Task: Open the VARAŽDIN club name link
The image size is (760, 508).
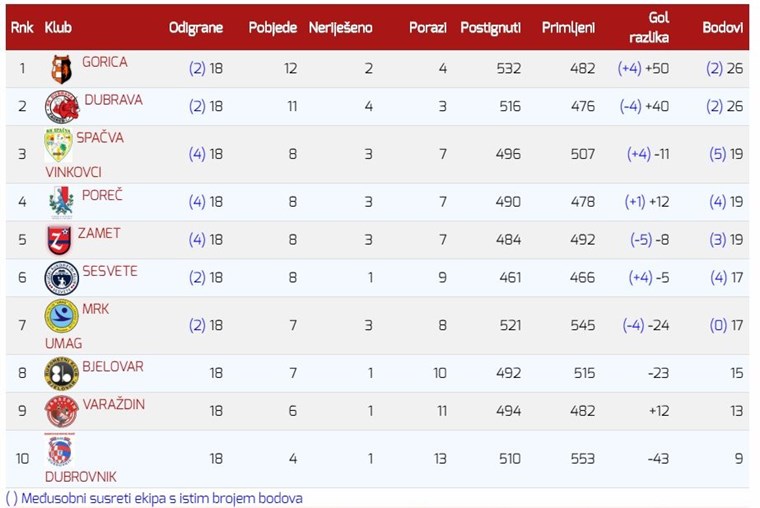Action: [x=116, y=404]
